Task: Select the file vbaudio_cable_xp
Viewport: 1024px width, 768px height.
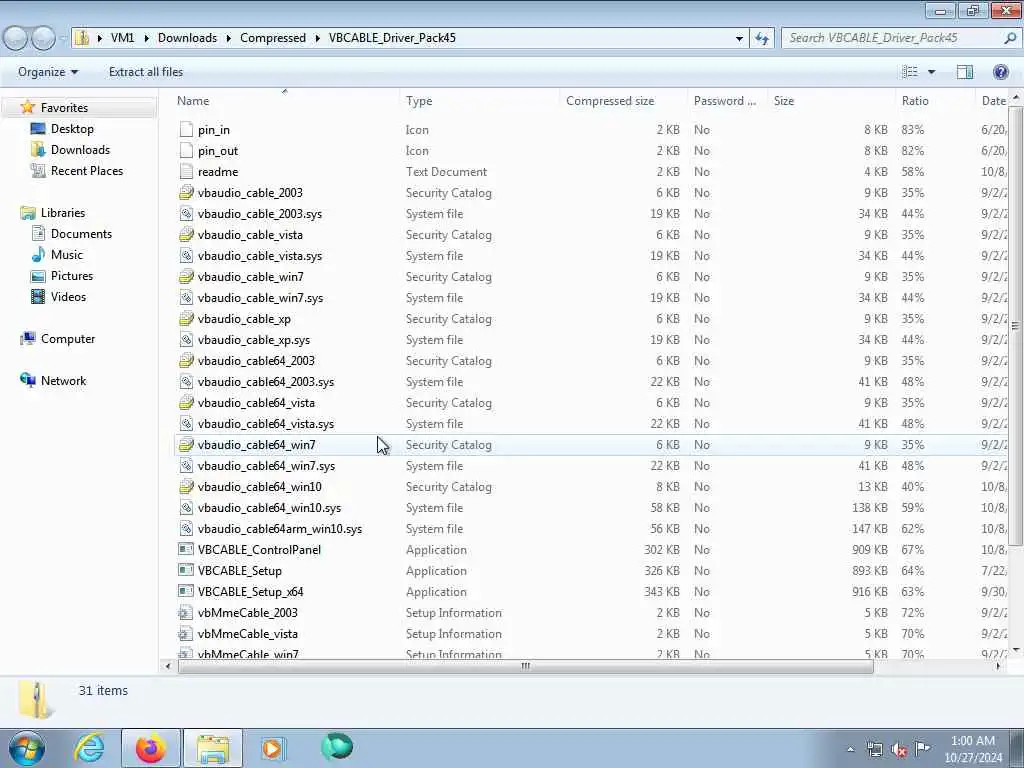Action: pos(244,319)
